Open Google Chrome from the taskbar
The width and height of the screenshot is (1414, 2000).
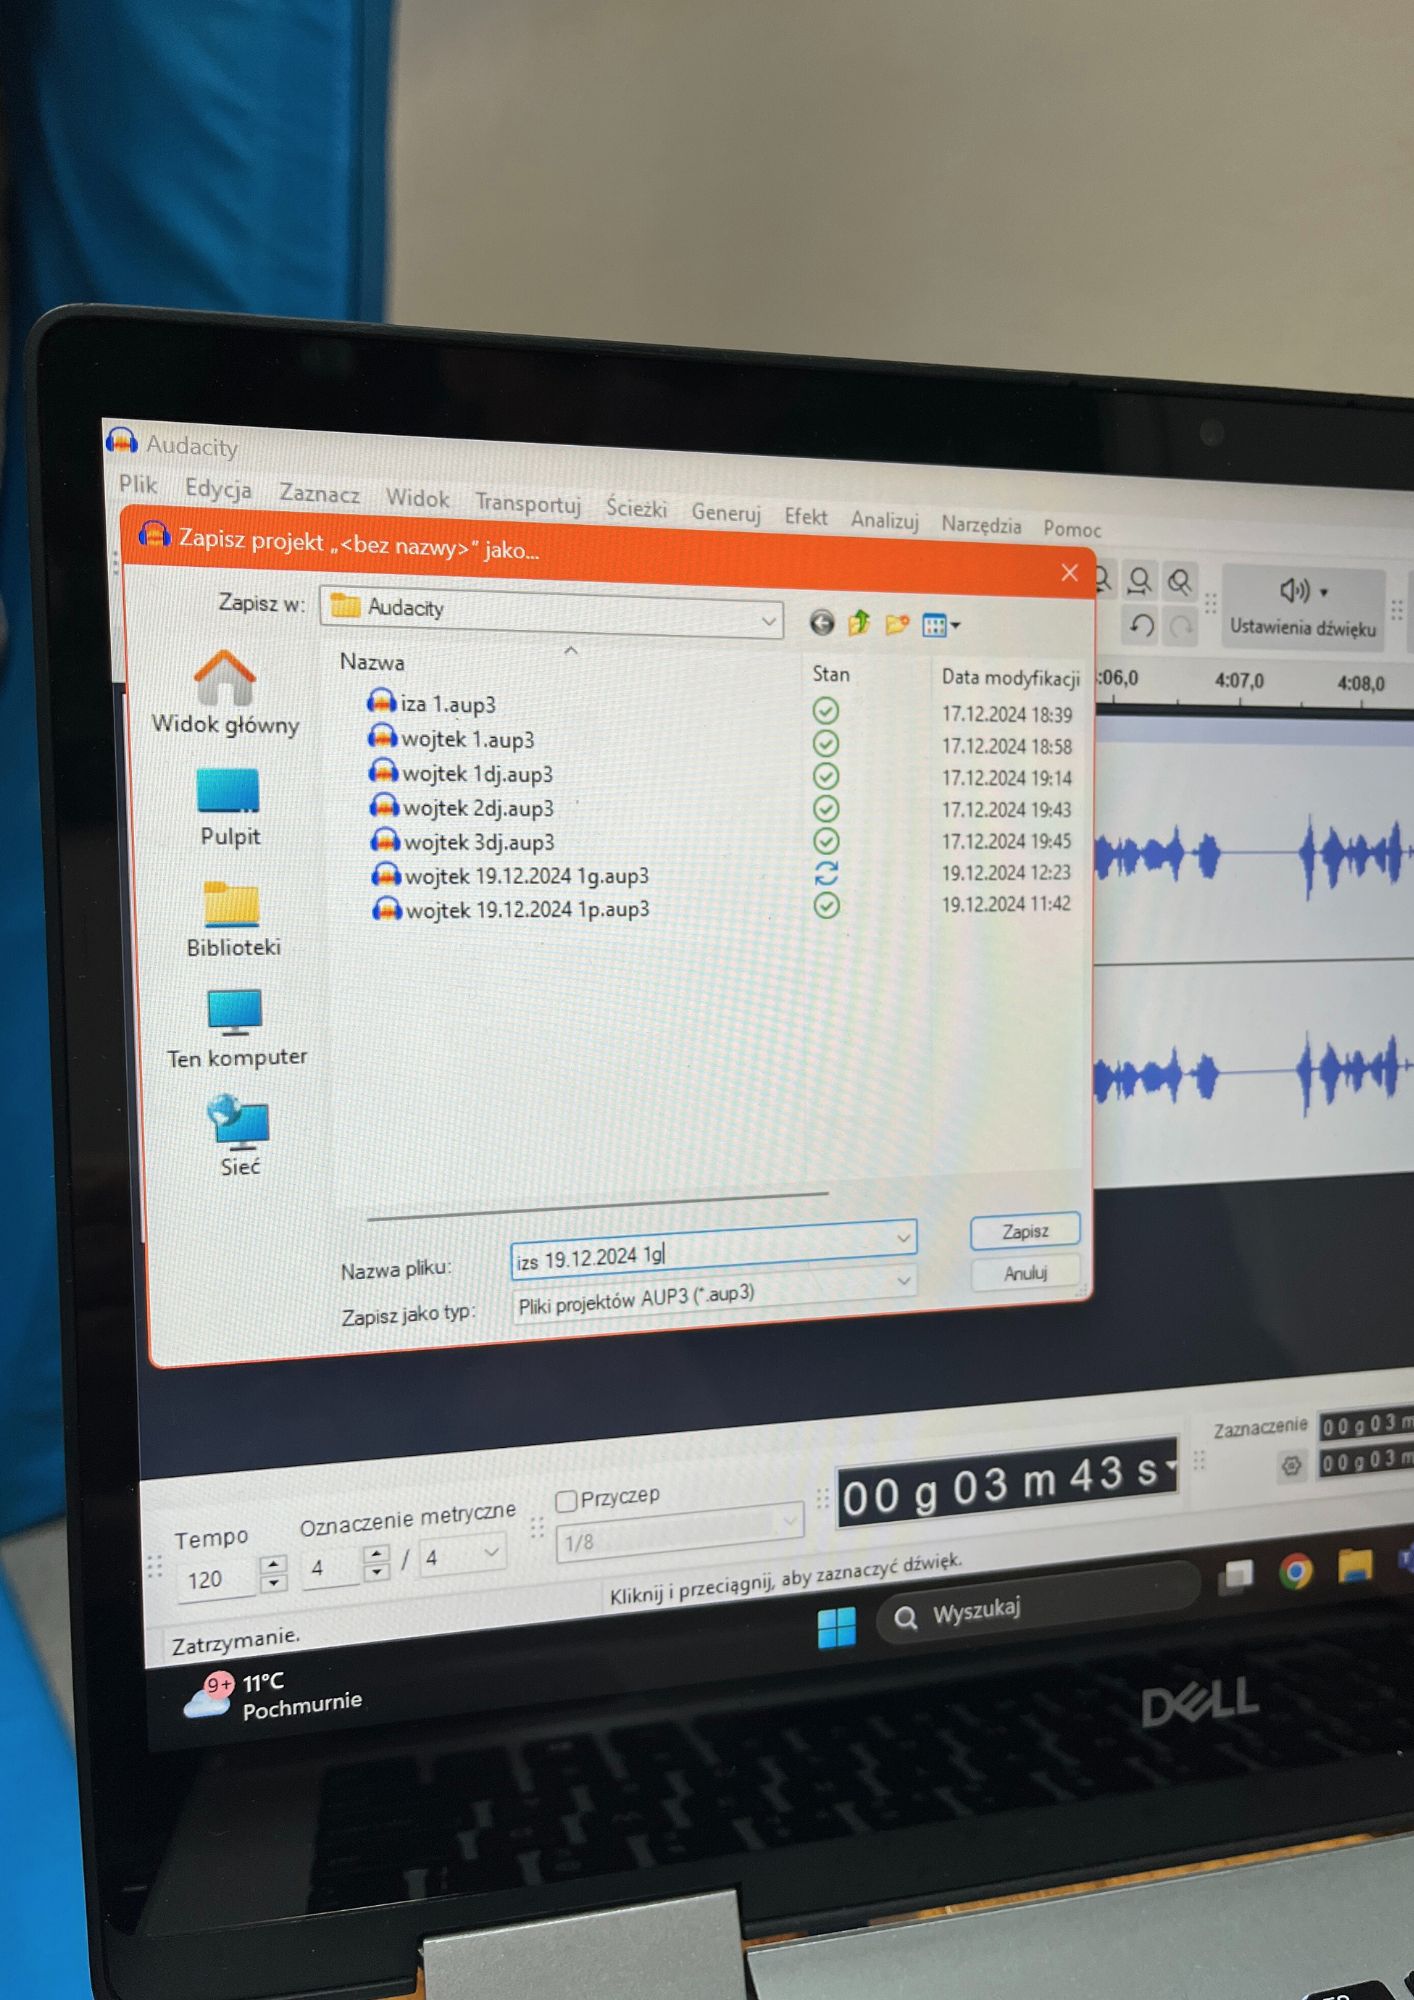pyautogui.click(x=1296, y=1573)
